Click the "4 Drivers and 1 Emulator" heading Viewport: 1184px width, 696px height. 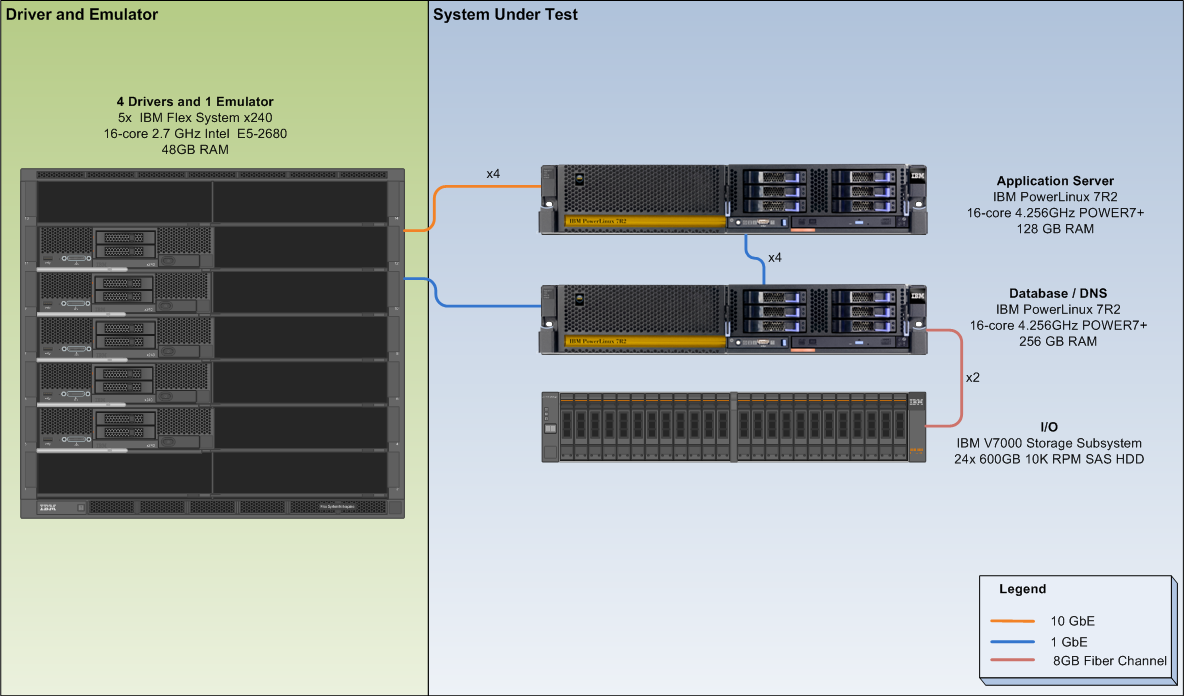[x=195, y=102]
